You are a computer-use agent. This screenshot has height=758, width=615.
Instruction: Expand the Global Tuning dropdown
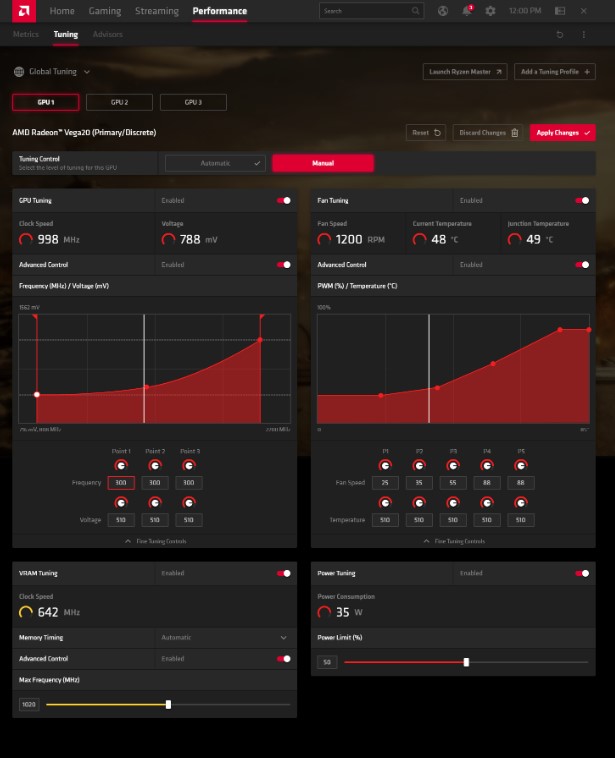(x=52, y=72)
